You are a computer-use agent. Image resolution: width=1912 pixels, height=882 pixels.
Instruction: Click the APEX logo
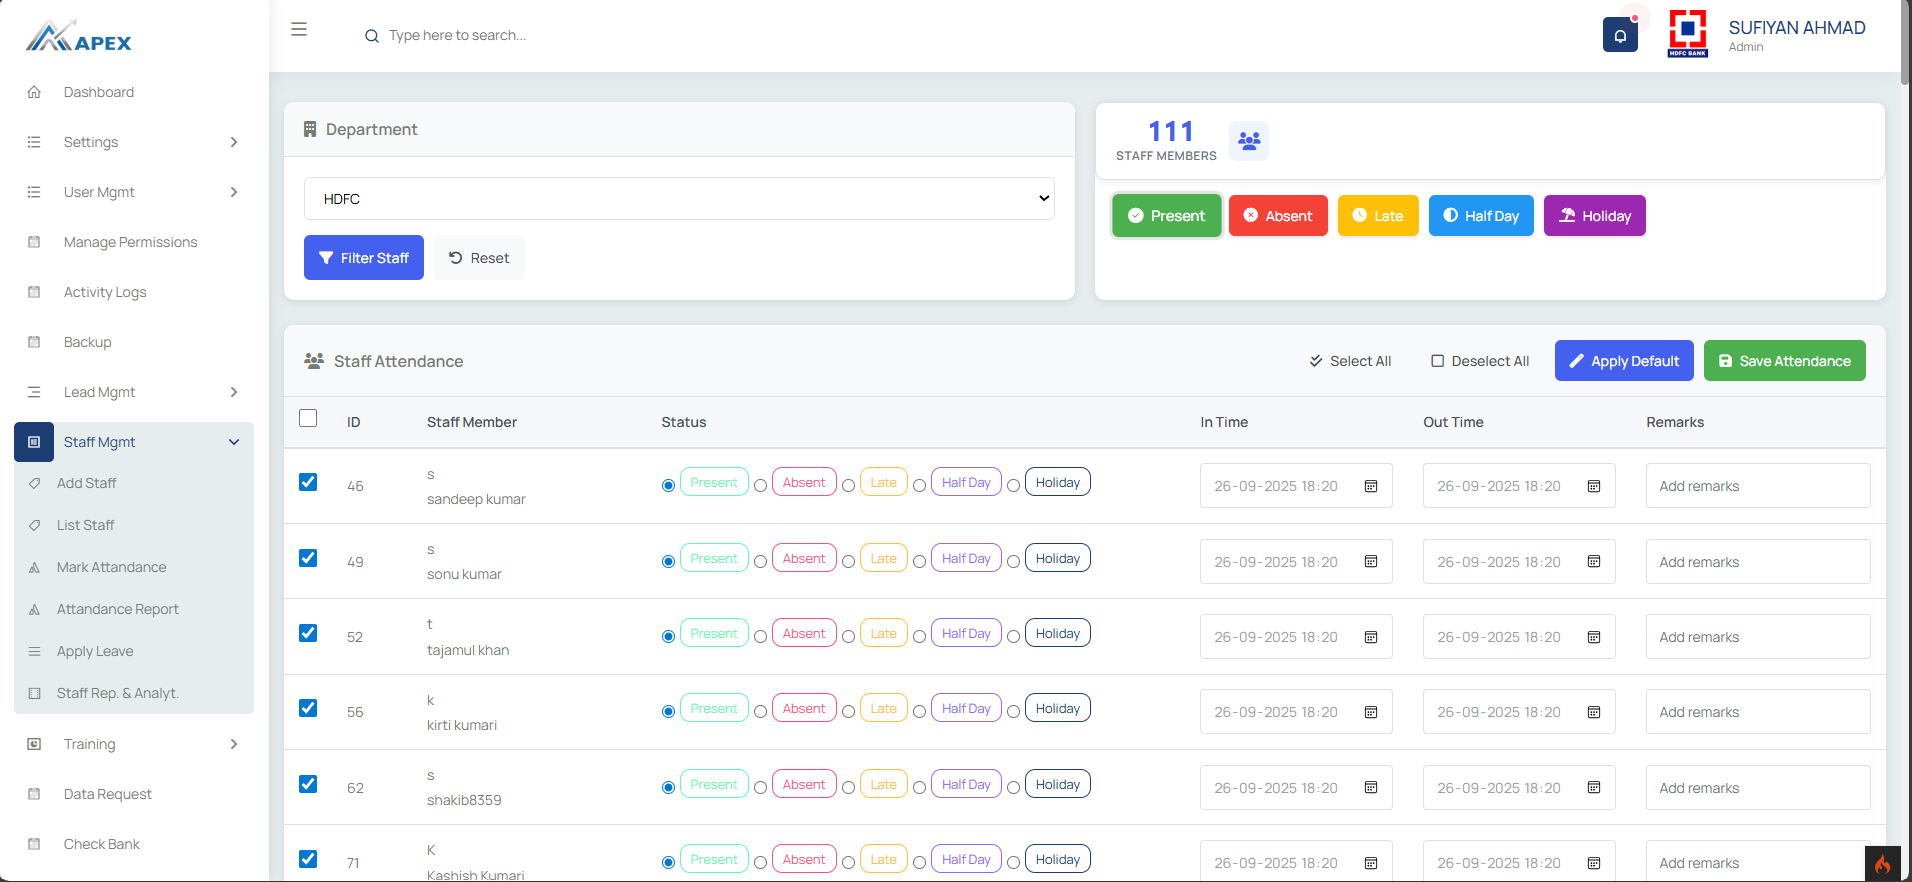click(x=79, y=37)
